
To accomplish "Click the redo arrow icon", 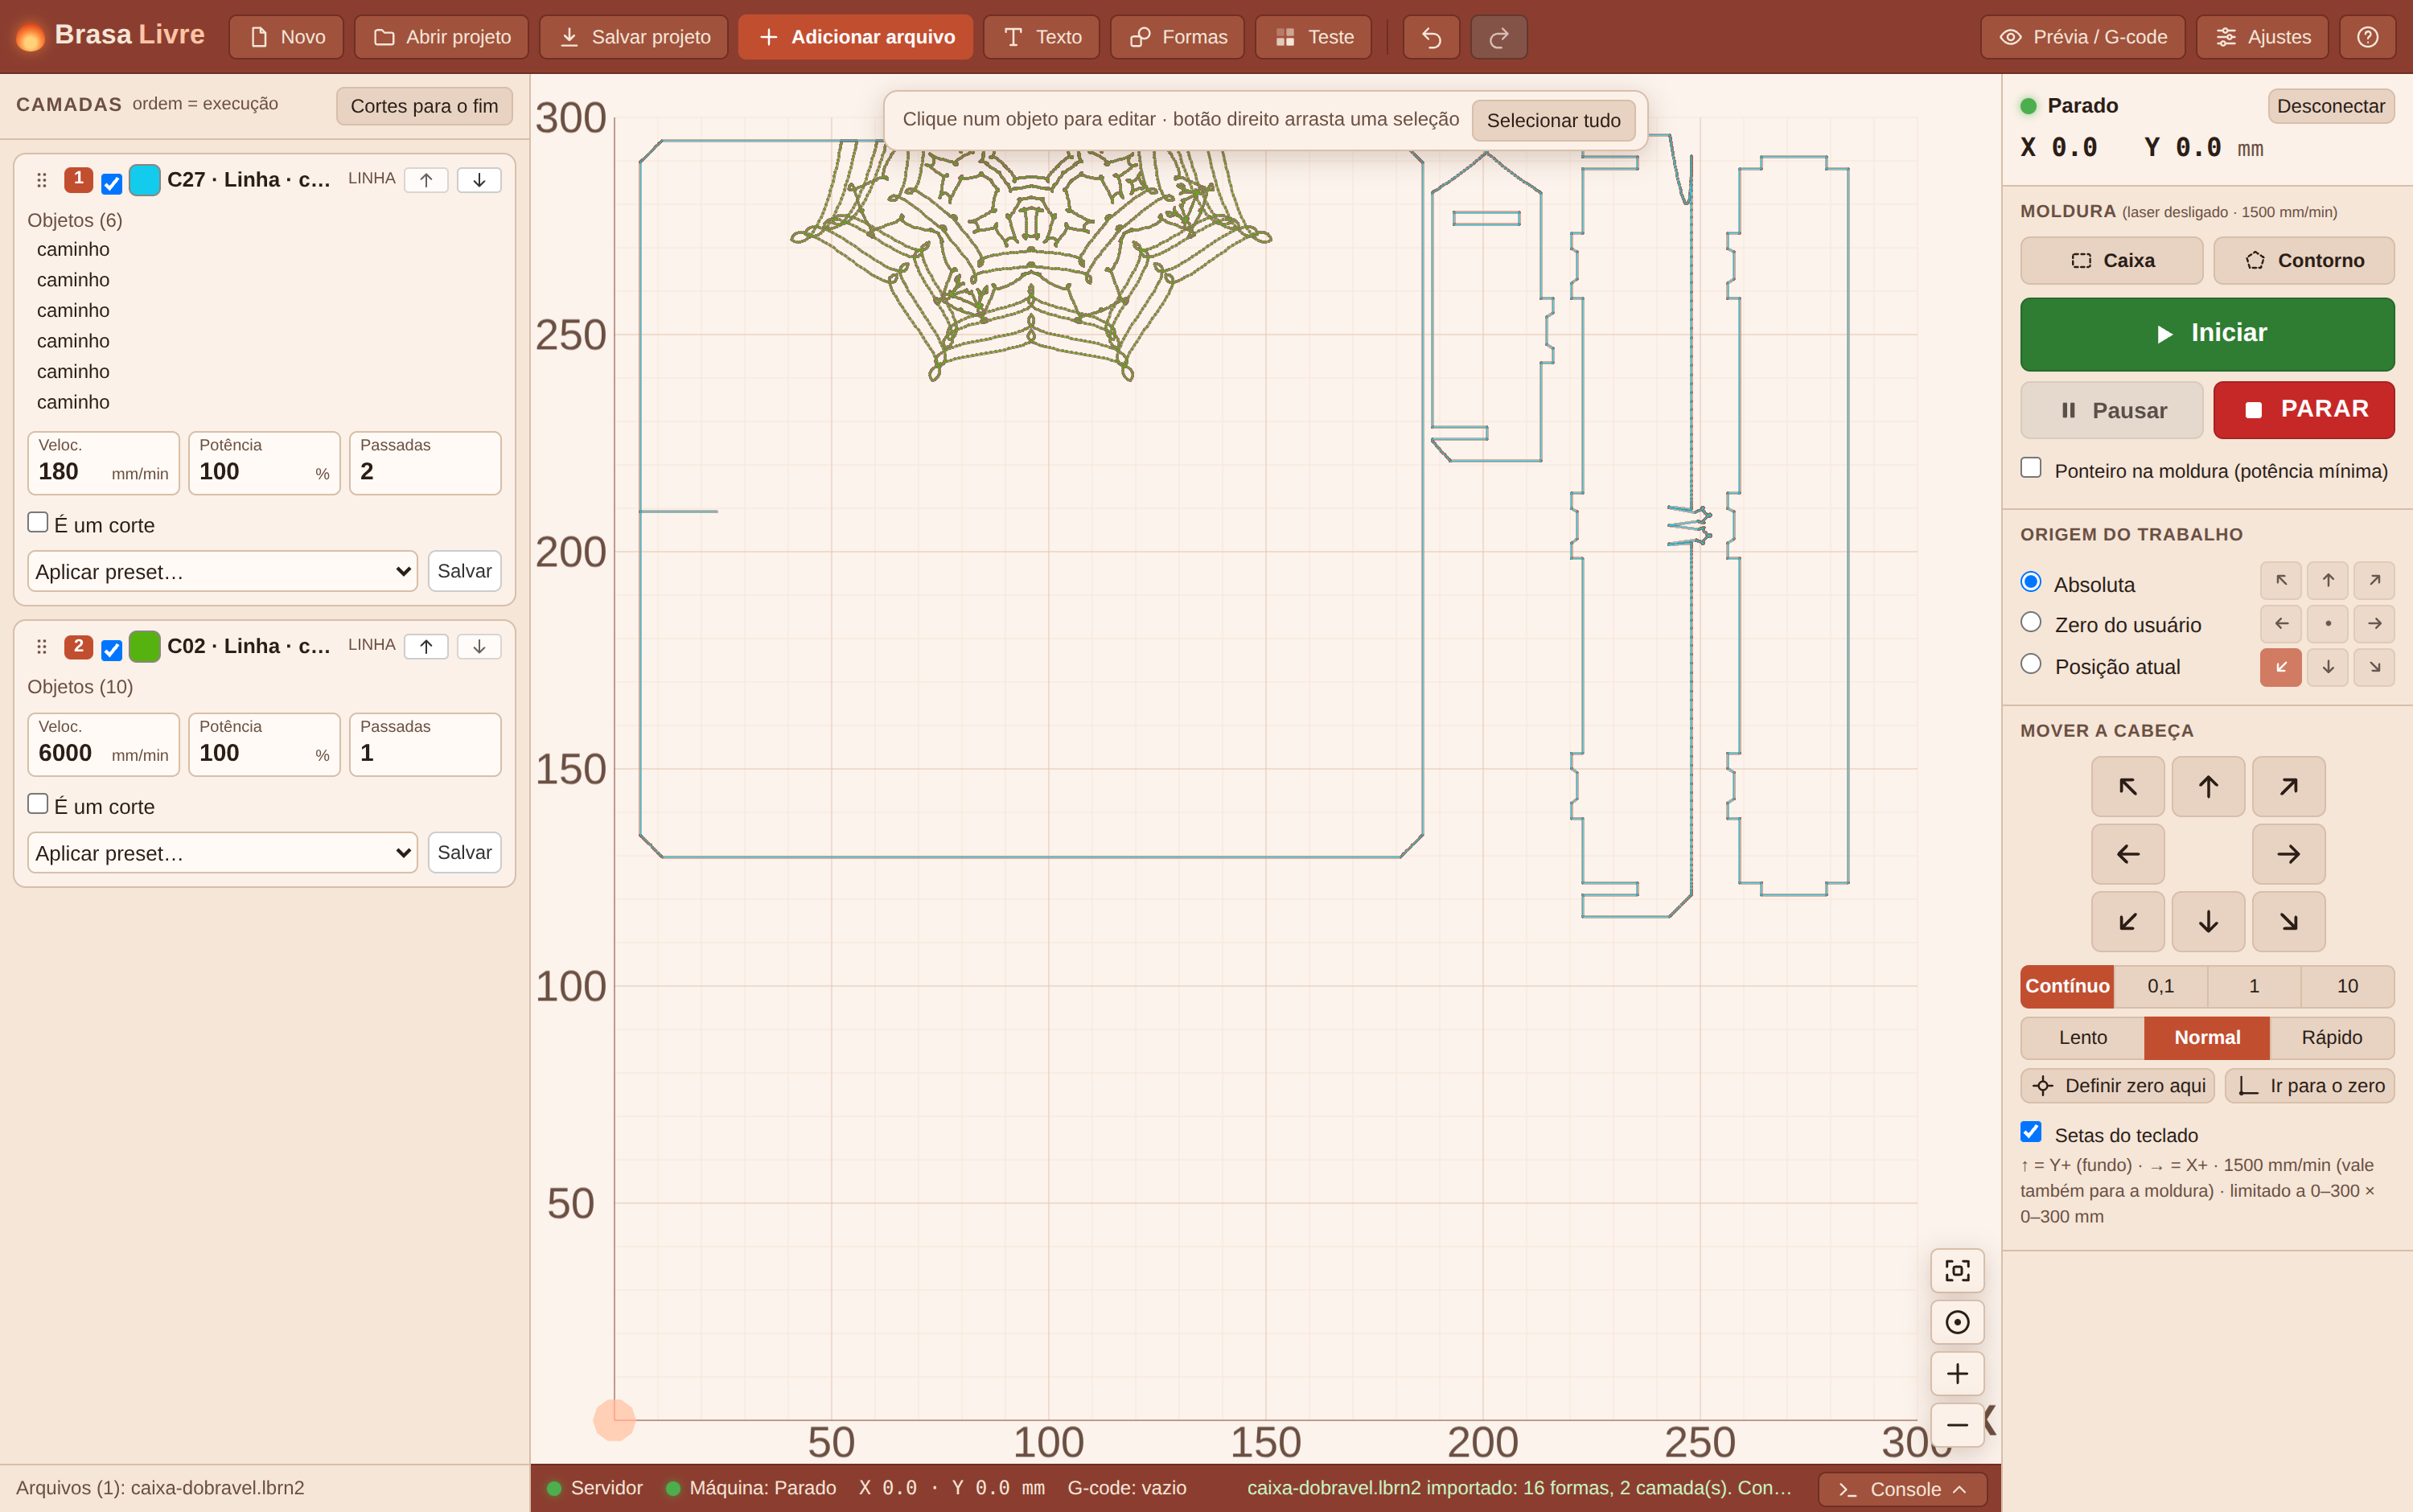I will 1498,37.
